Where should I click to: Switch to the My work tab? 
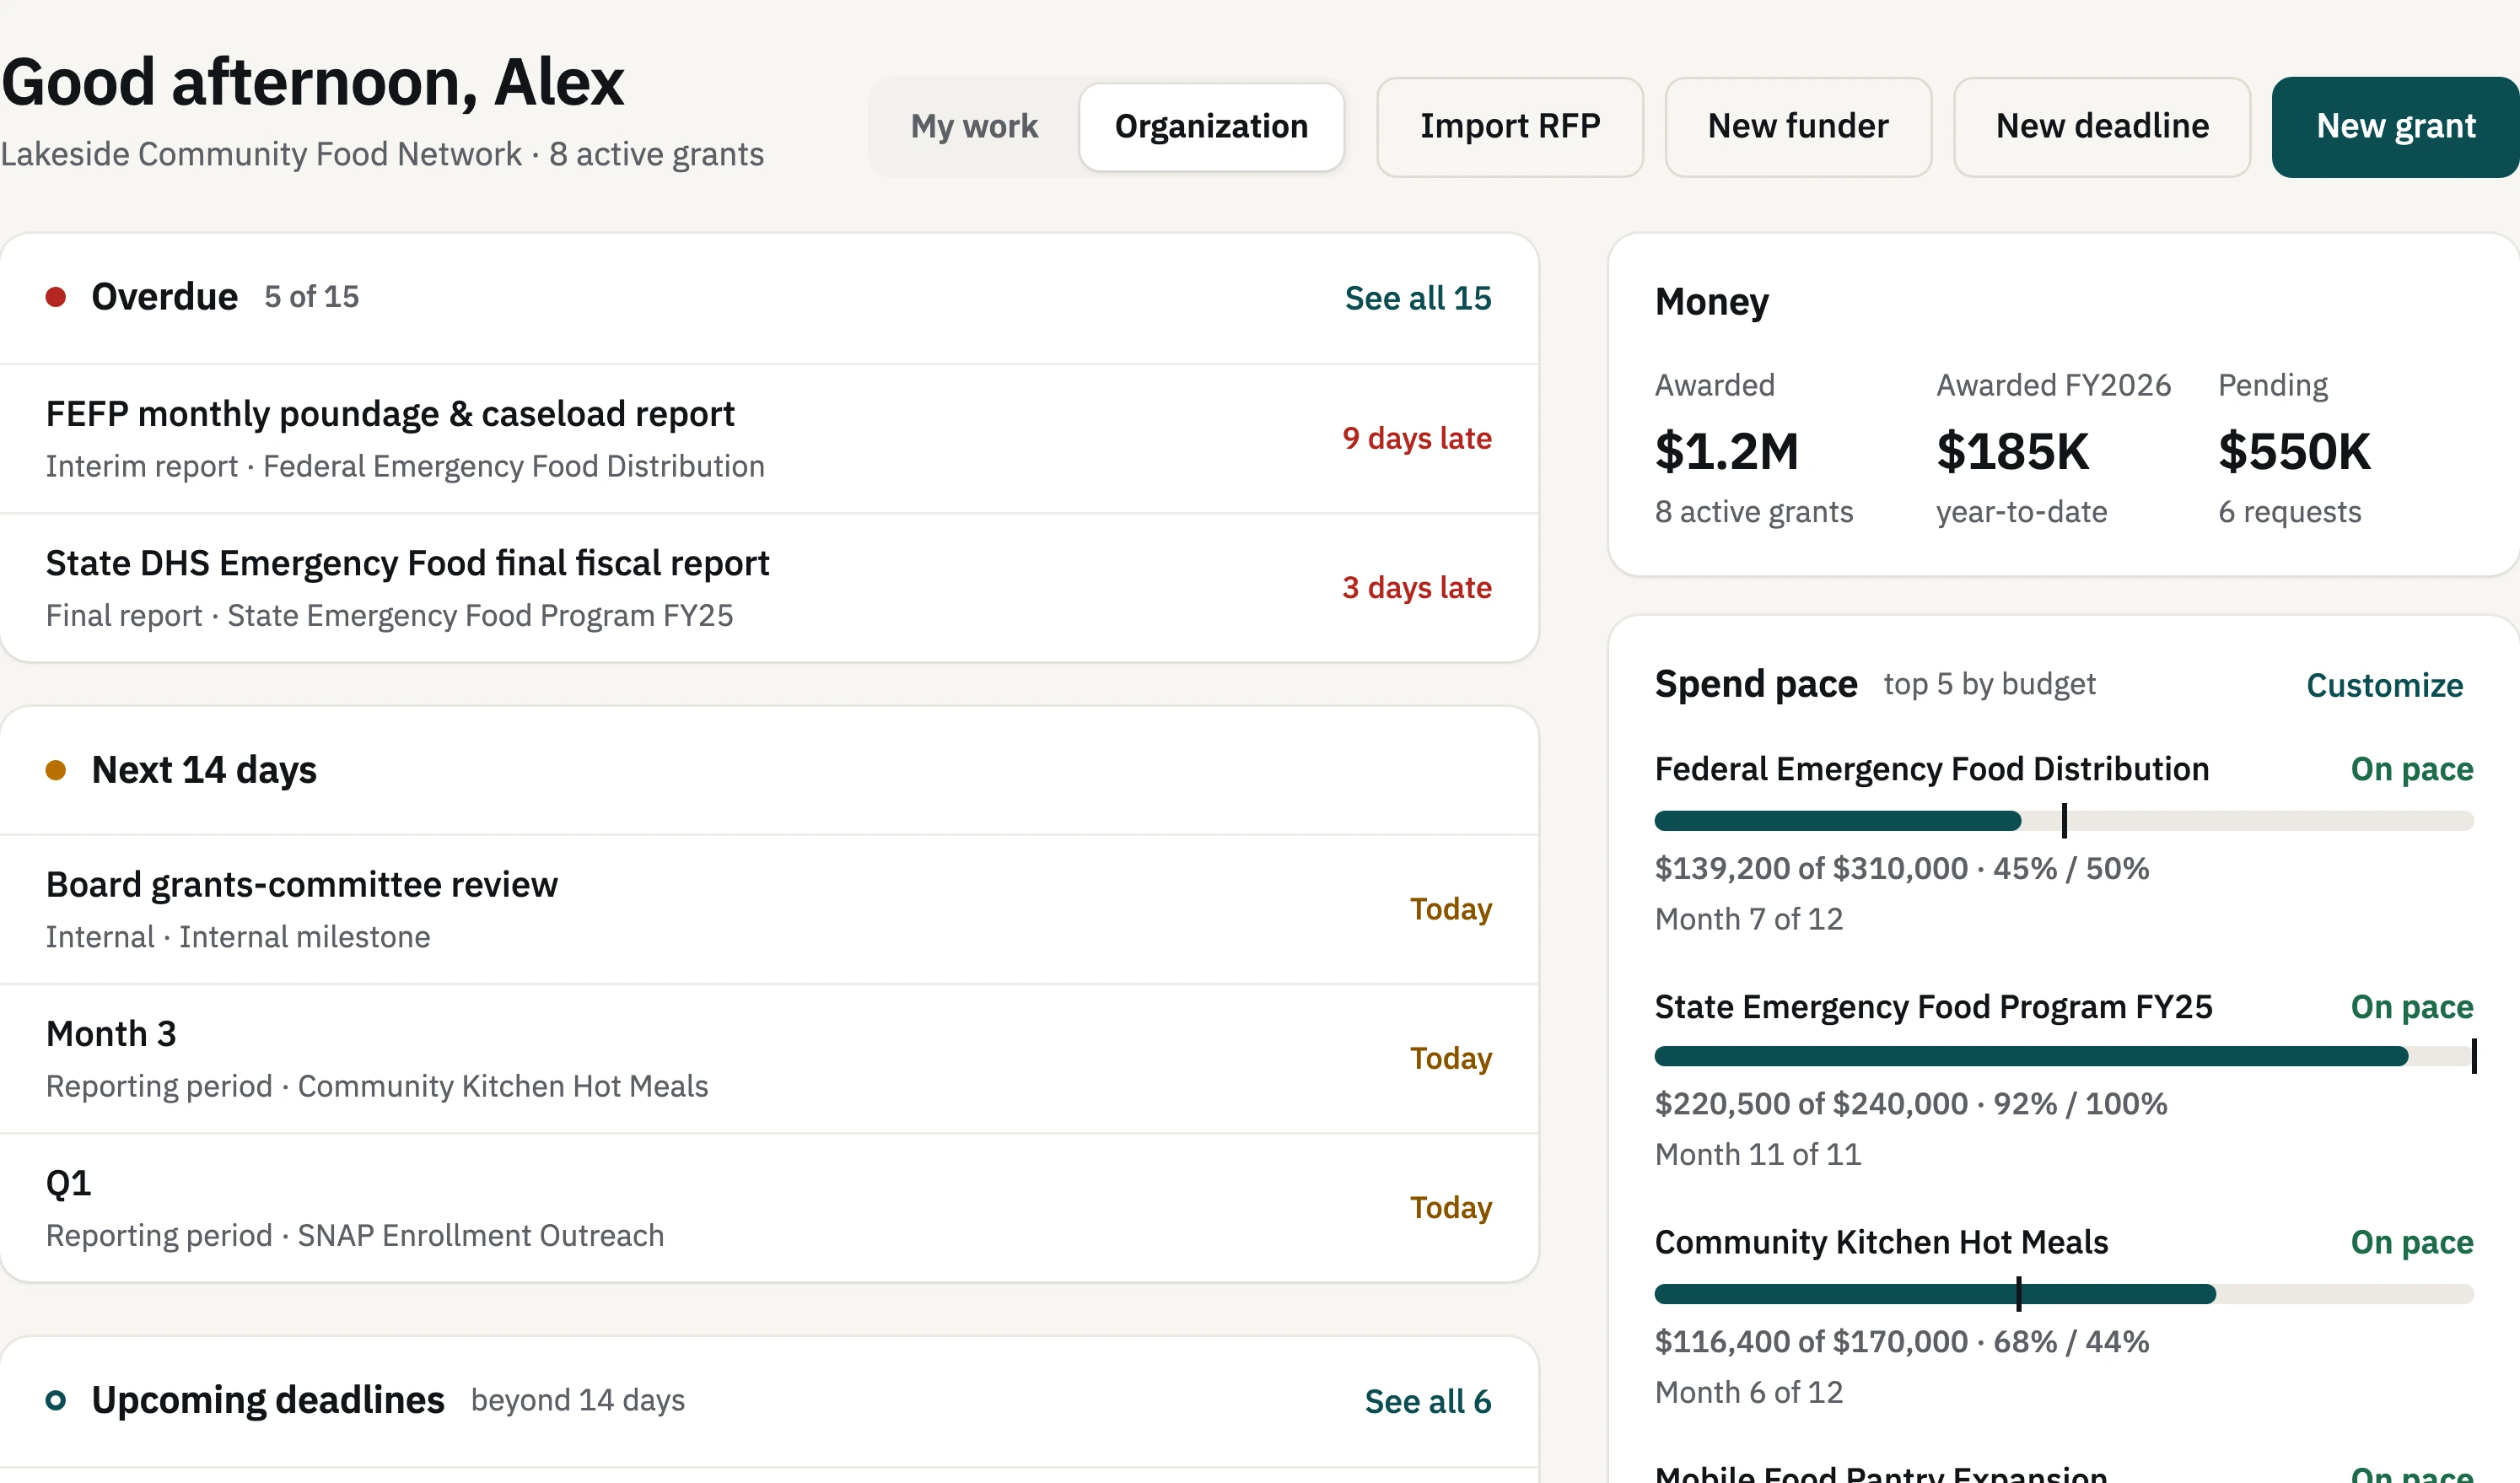(x=973, y=127)
